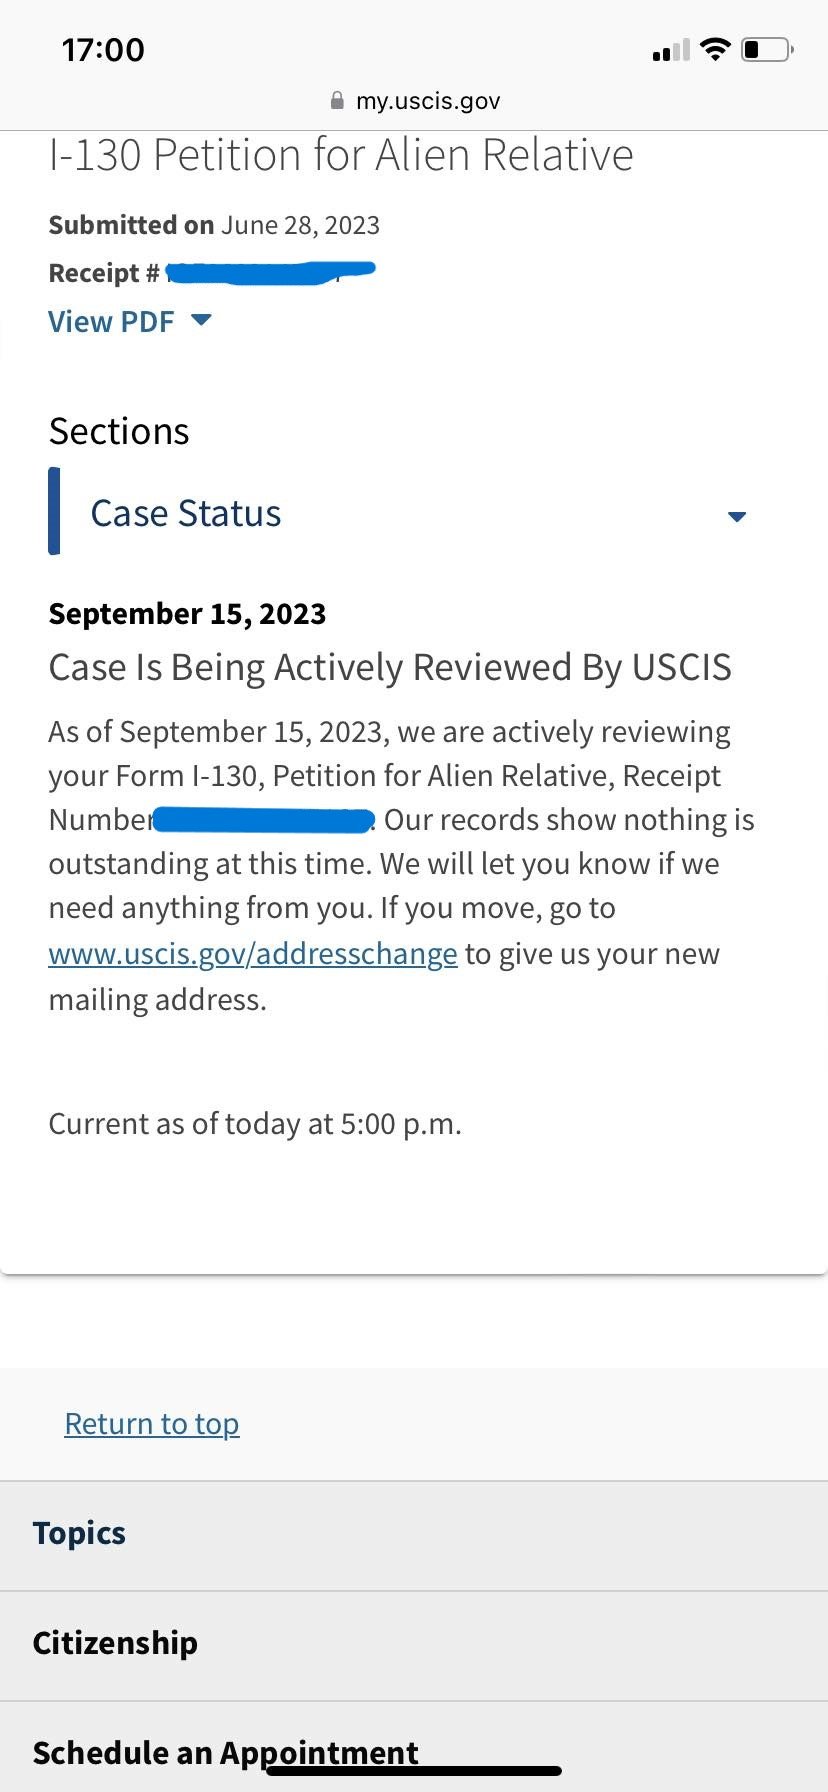Viewport: 828px width, 1792px height.
Task: Tap the 17:00 clock in status bar
Action: click(x=103, y=50)
